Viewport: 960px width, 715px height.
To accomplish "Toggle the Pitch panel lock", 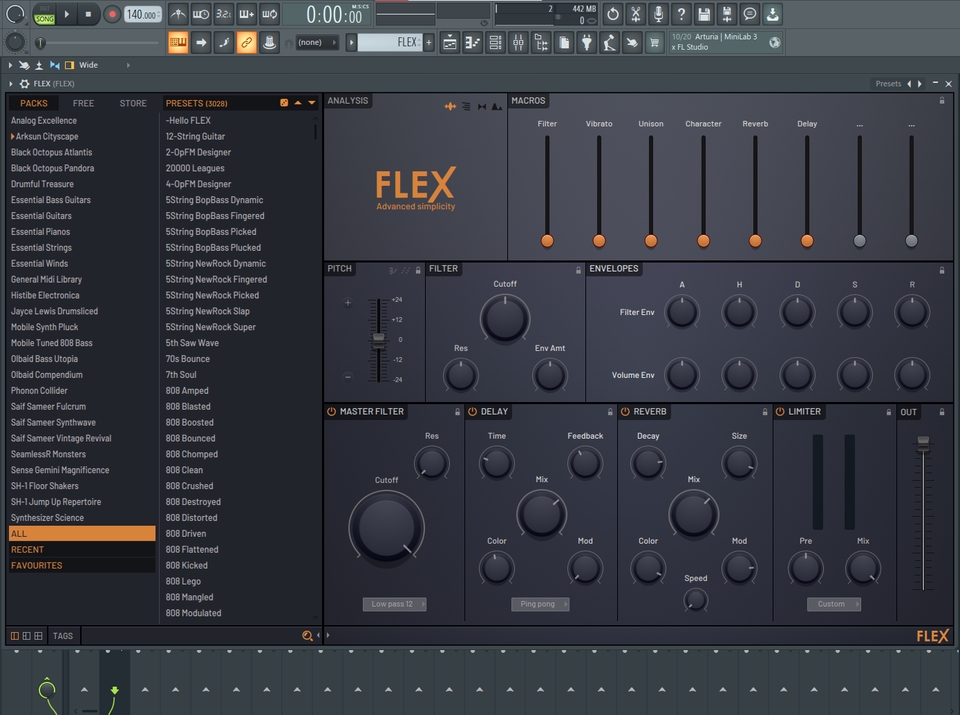I will click(x=418, y=269).
